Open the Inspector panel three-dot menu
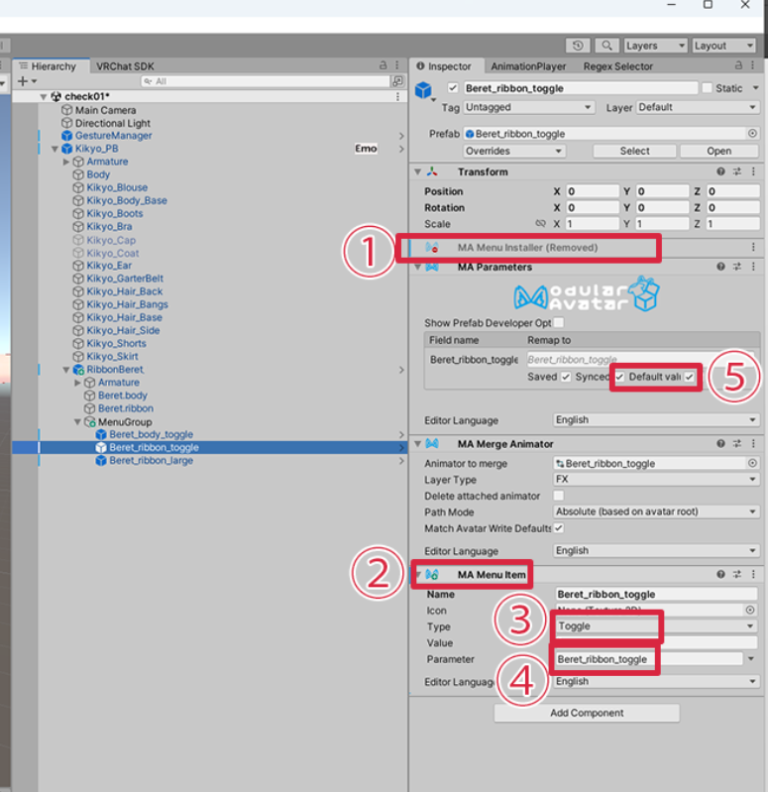The image size is (768, 792). coord(753,65)
